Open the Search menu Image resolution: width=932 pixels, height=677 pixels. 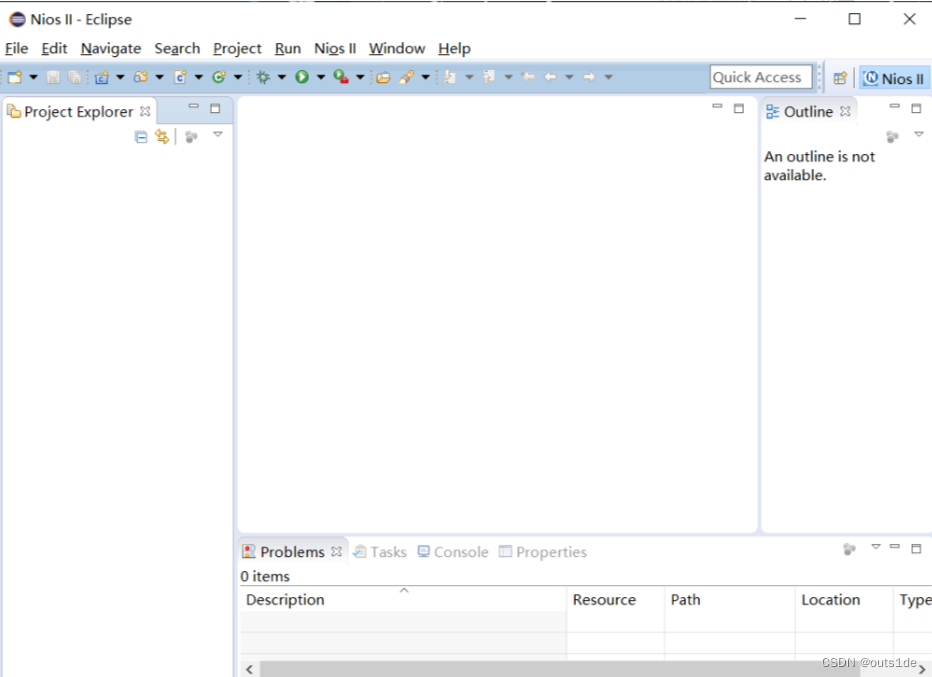tap(177, 49)
